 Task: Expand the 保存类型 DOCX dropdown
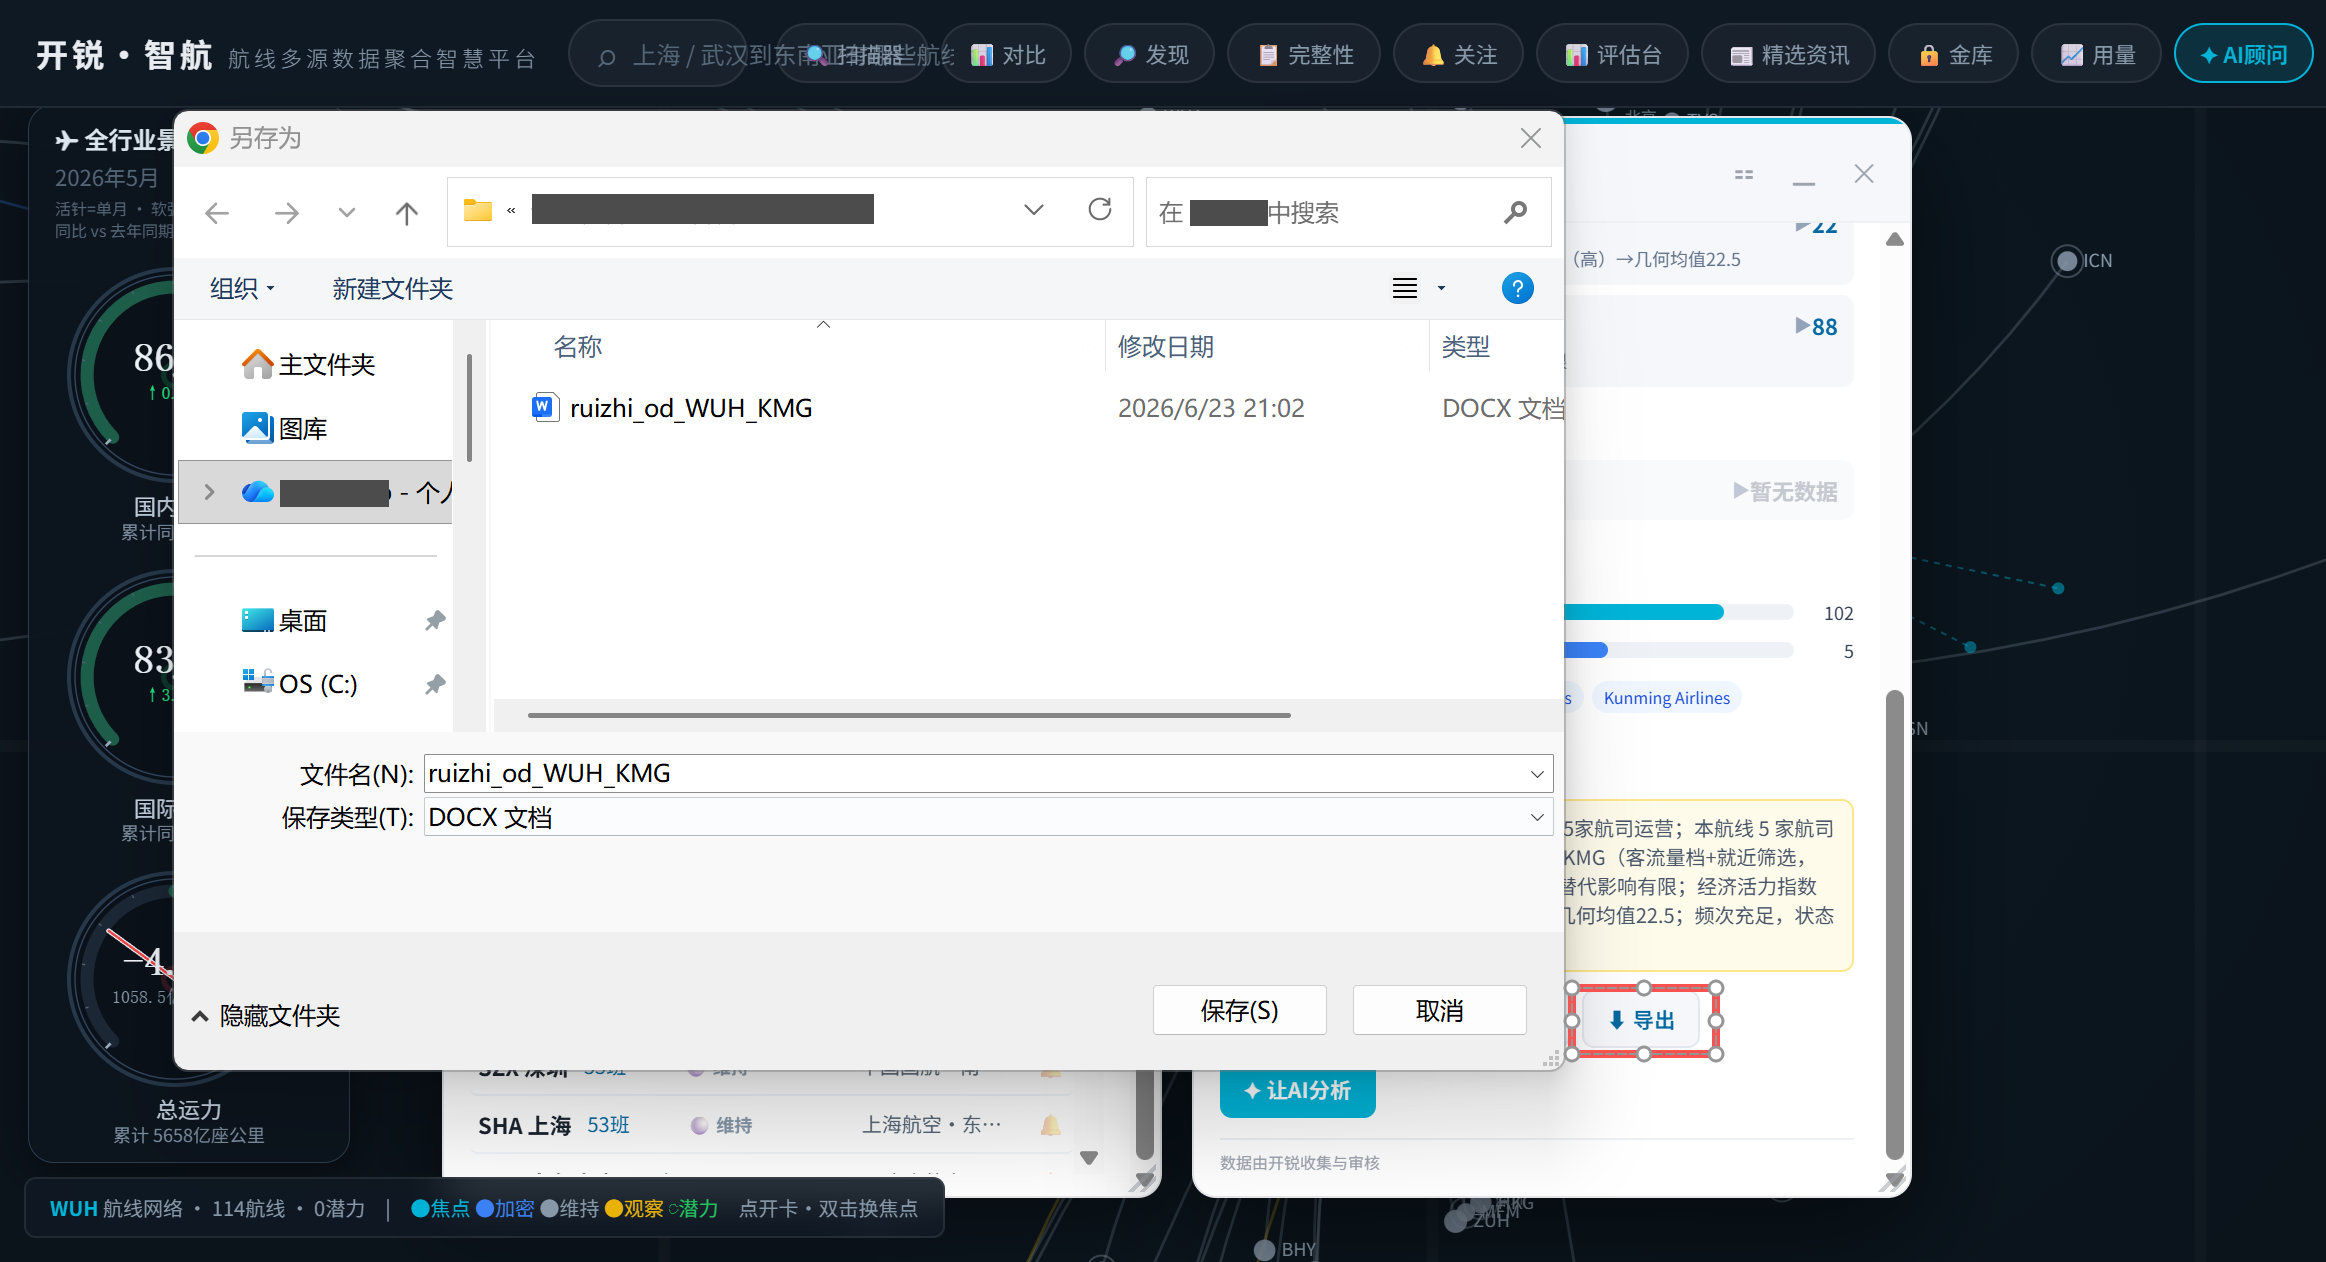tap(1537, 817)
